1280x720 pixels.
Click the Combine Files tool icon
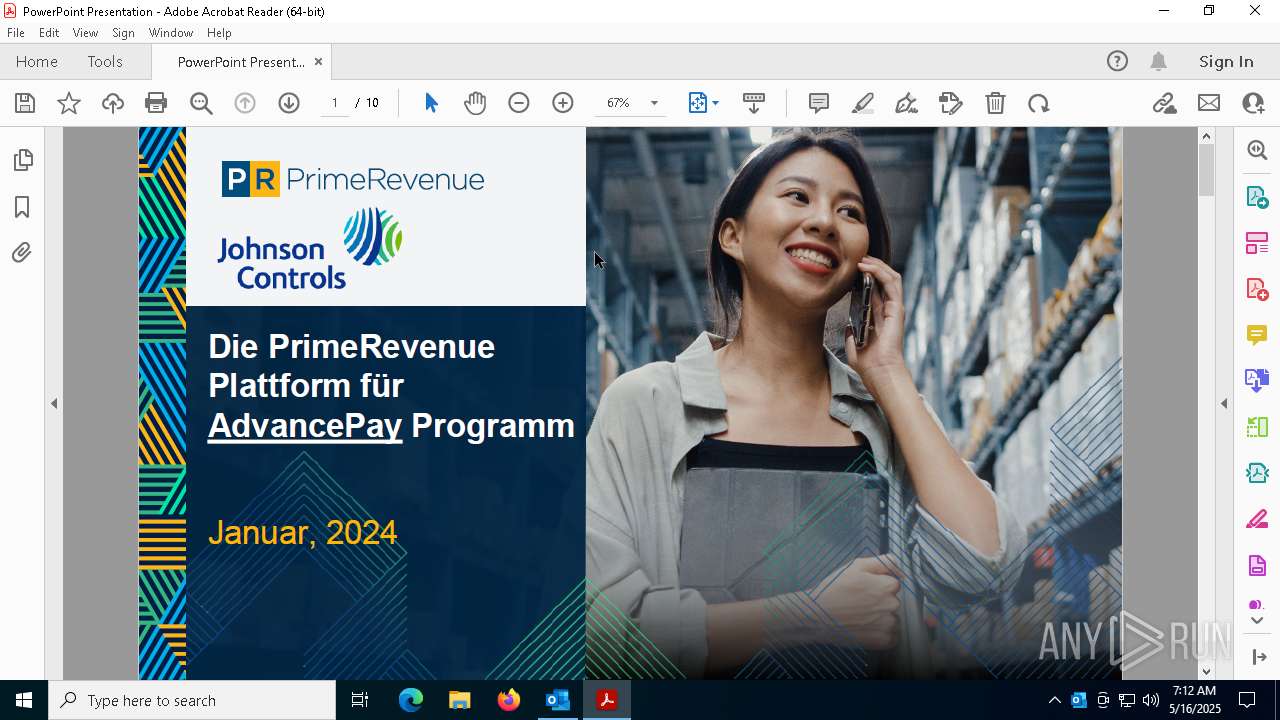(1257, 381)
